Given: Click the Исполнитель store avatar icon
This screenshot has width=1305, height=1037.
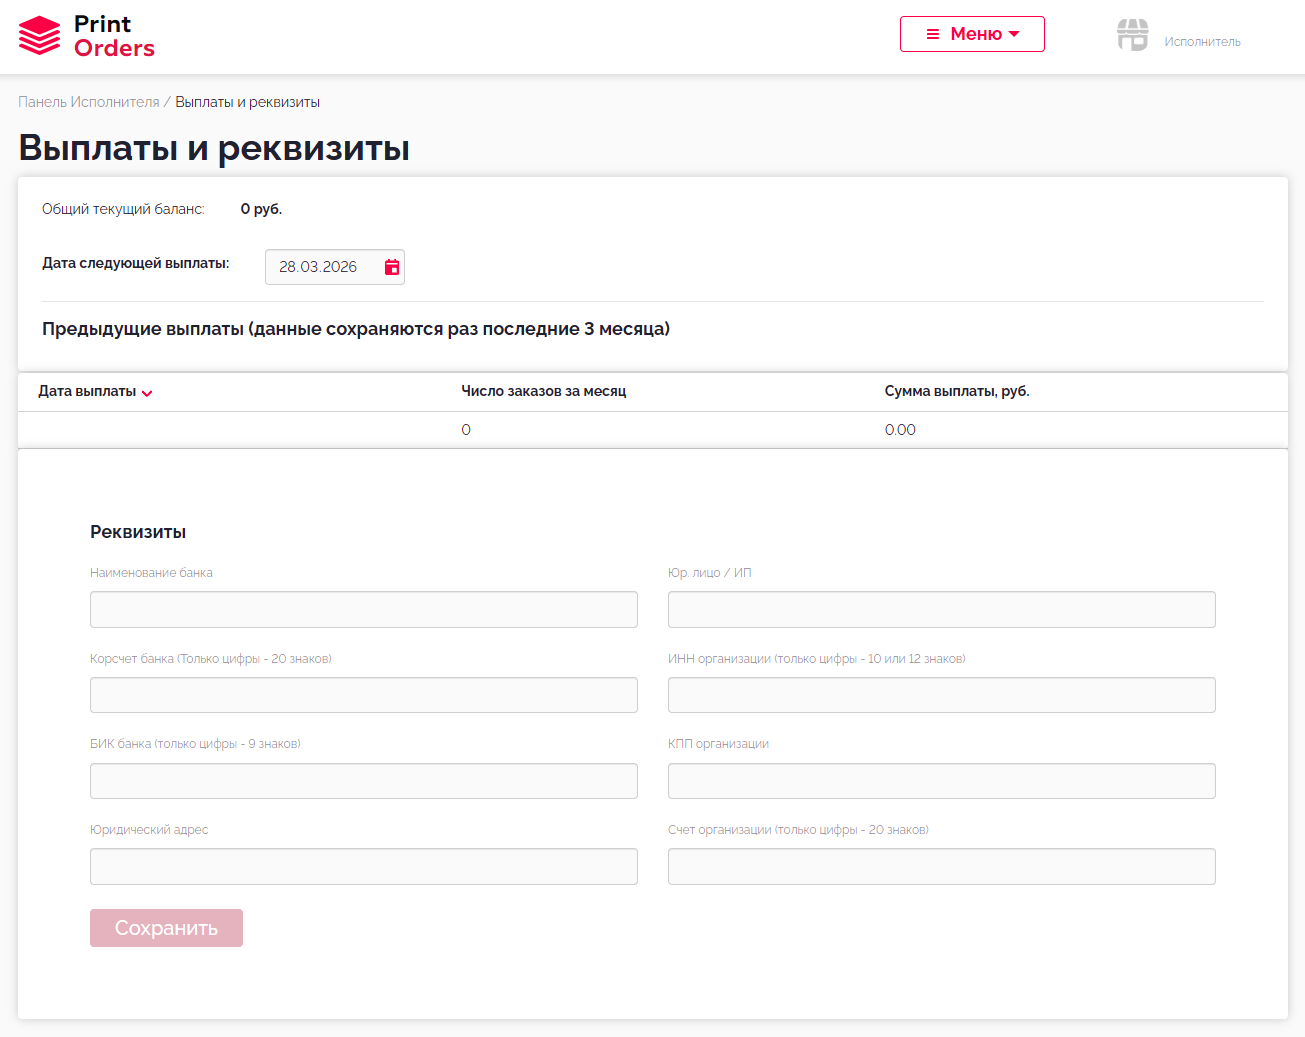Looking at the screenshot, I should (1132, 35).
